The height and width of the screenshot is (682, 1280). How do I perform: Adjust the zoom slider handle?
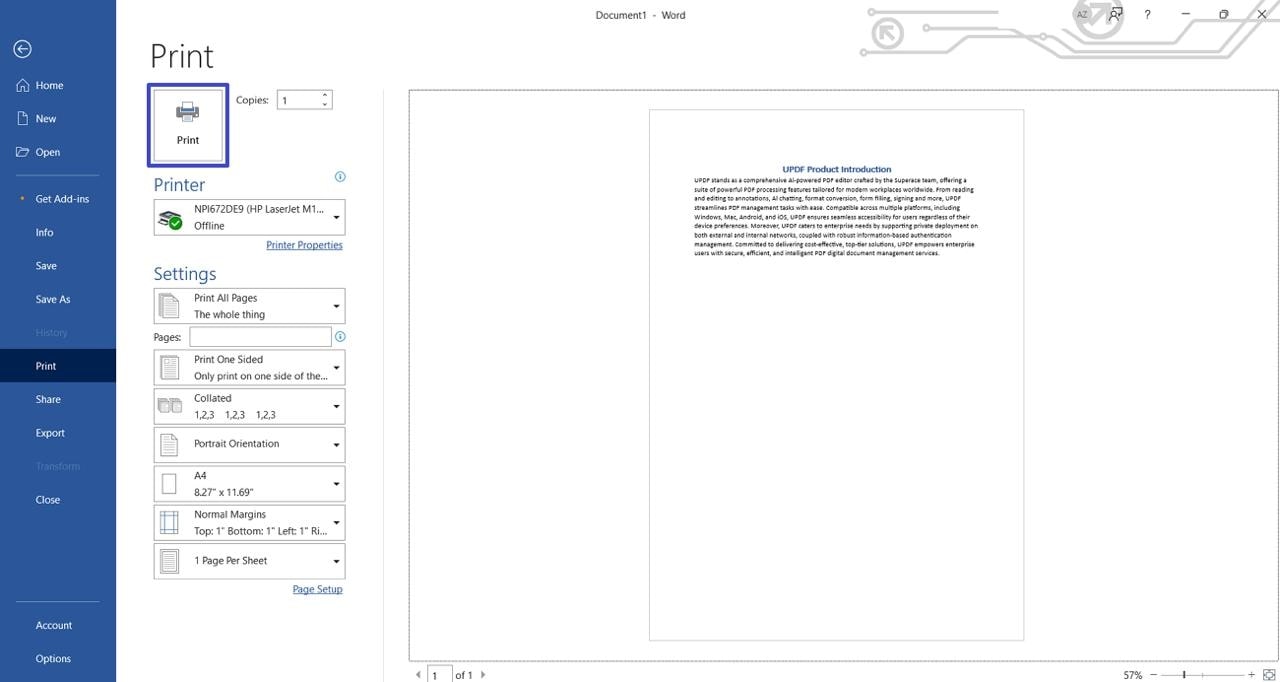point(1184,675)
